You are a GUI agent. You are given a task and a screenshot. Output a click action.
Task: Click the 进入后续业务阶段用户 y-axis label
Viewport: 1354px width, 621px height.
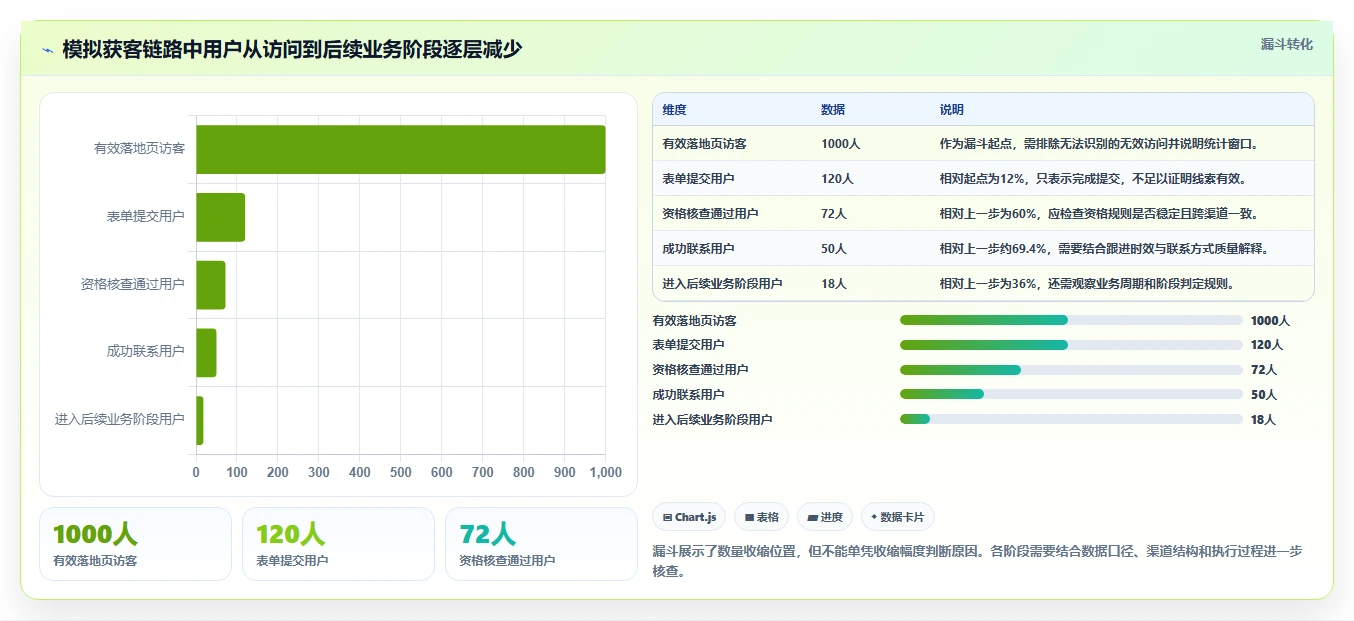point(120,420)
